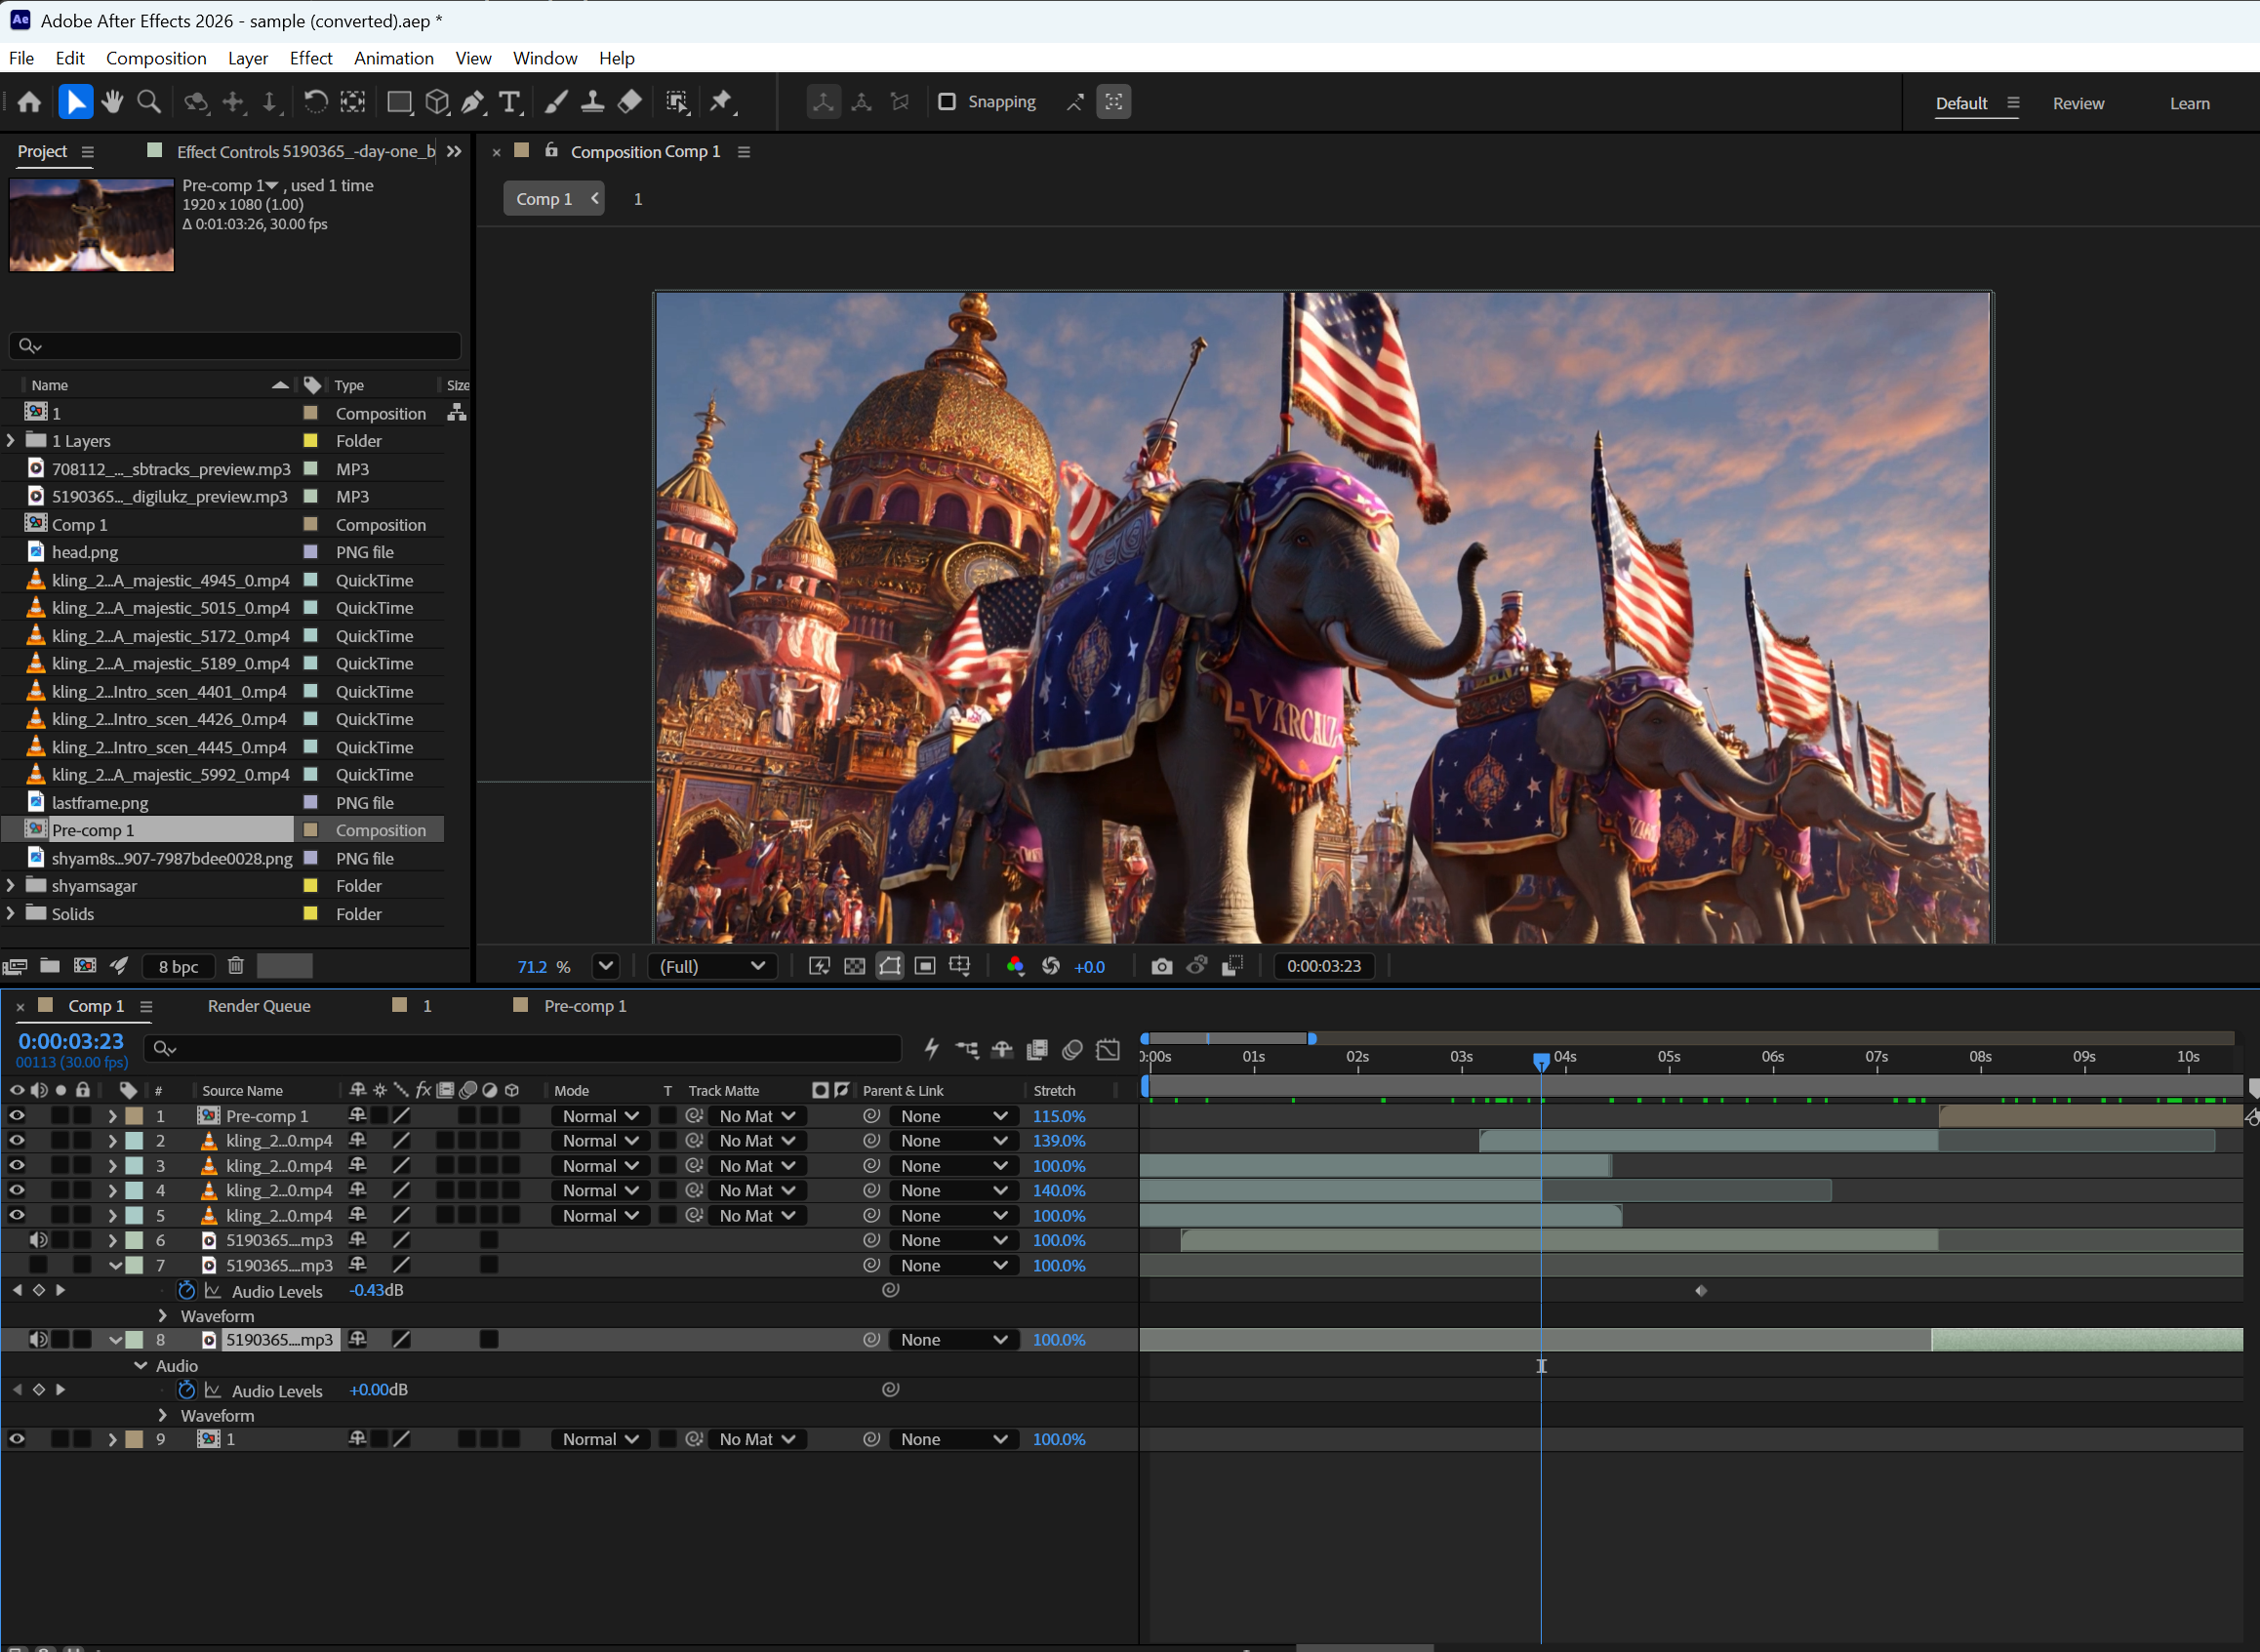The width and height of the screenshot is (2260, 1652).
Task: Open Parent dropdown for layer 4
Action: point(953,1191)
